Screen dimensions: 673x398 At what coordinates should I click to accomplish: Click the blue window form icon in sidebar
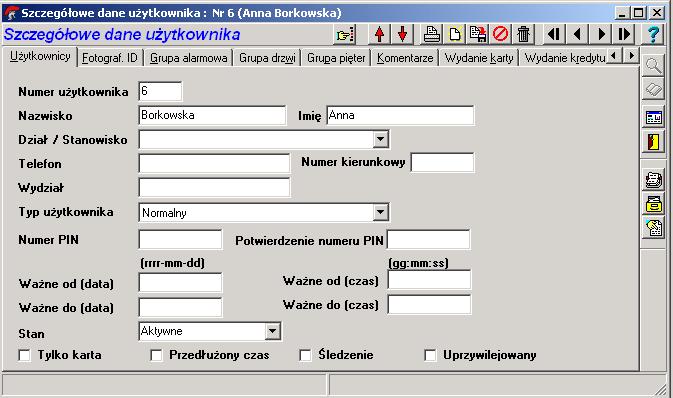(653, 117)
